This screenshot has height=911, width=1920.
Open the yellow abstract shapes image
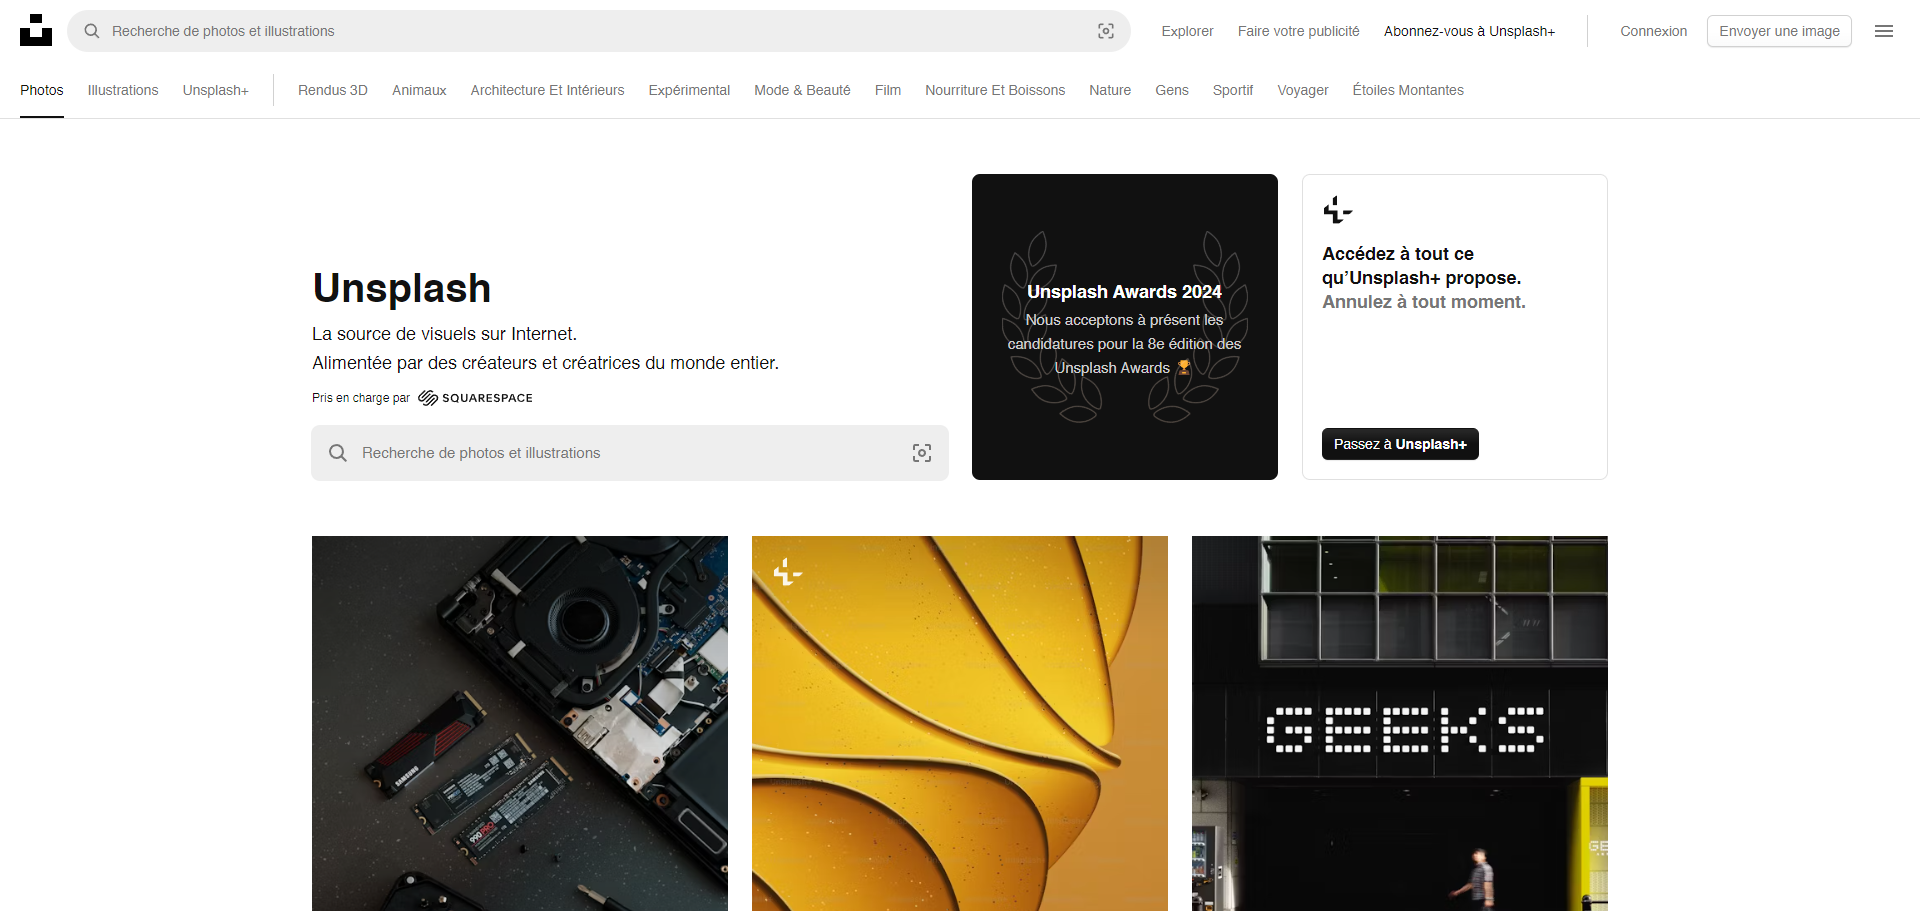point(960,723)
